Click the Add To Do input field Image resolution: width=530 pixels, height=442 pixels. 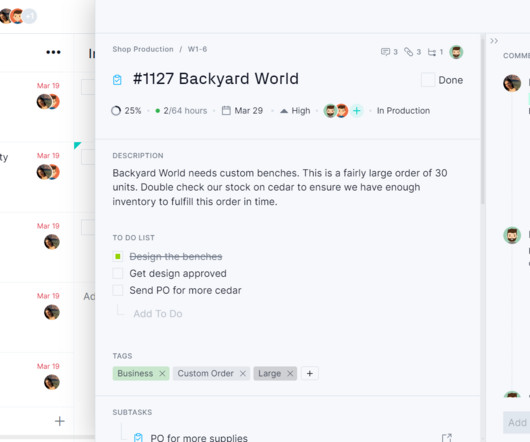click(158, 314)
